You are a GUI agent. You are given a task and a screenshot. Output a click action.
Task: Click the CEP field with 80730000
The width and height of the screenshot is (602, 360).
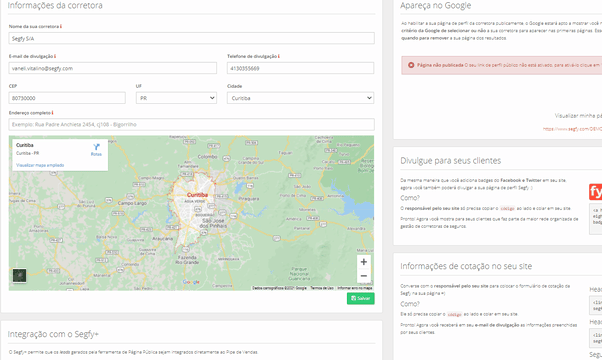coord(67,98)
